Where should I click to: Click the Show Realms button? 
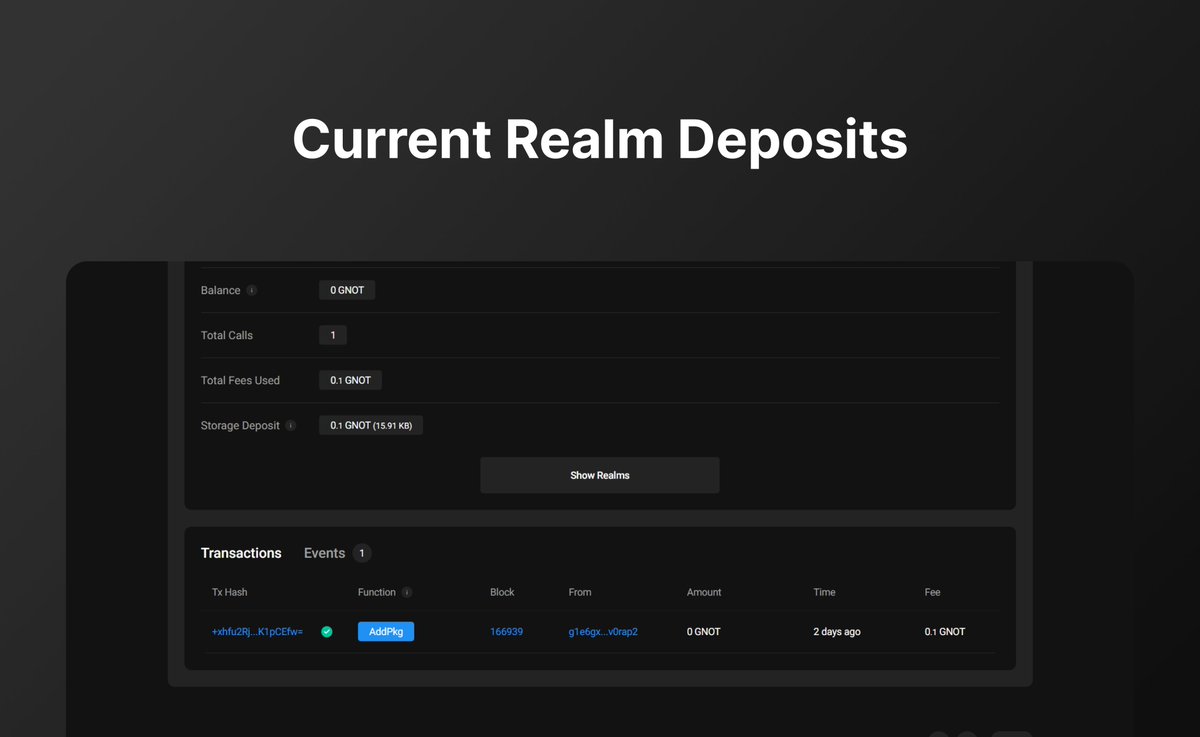tap(600, 475)
